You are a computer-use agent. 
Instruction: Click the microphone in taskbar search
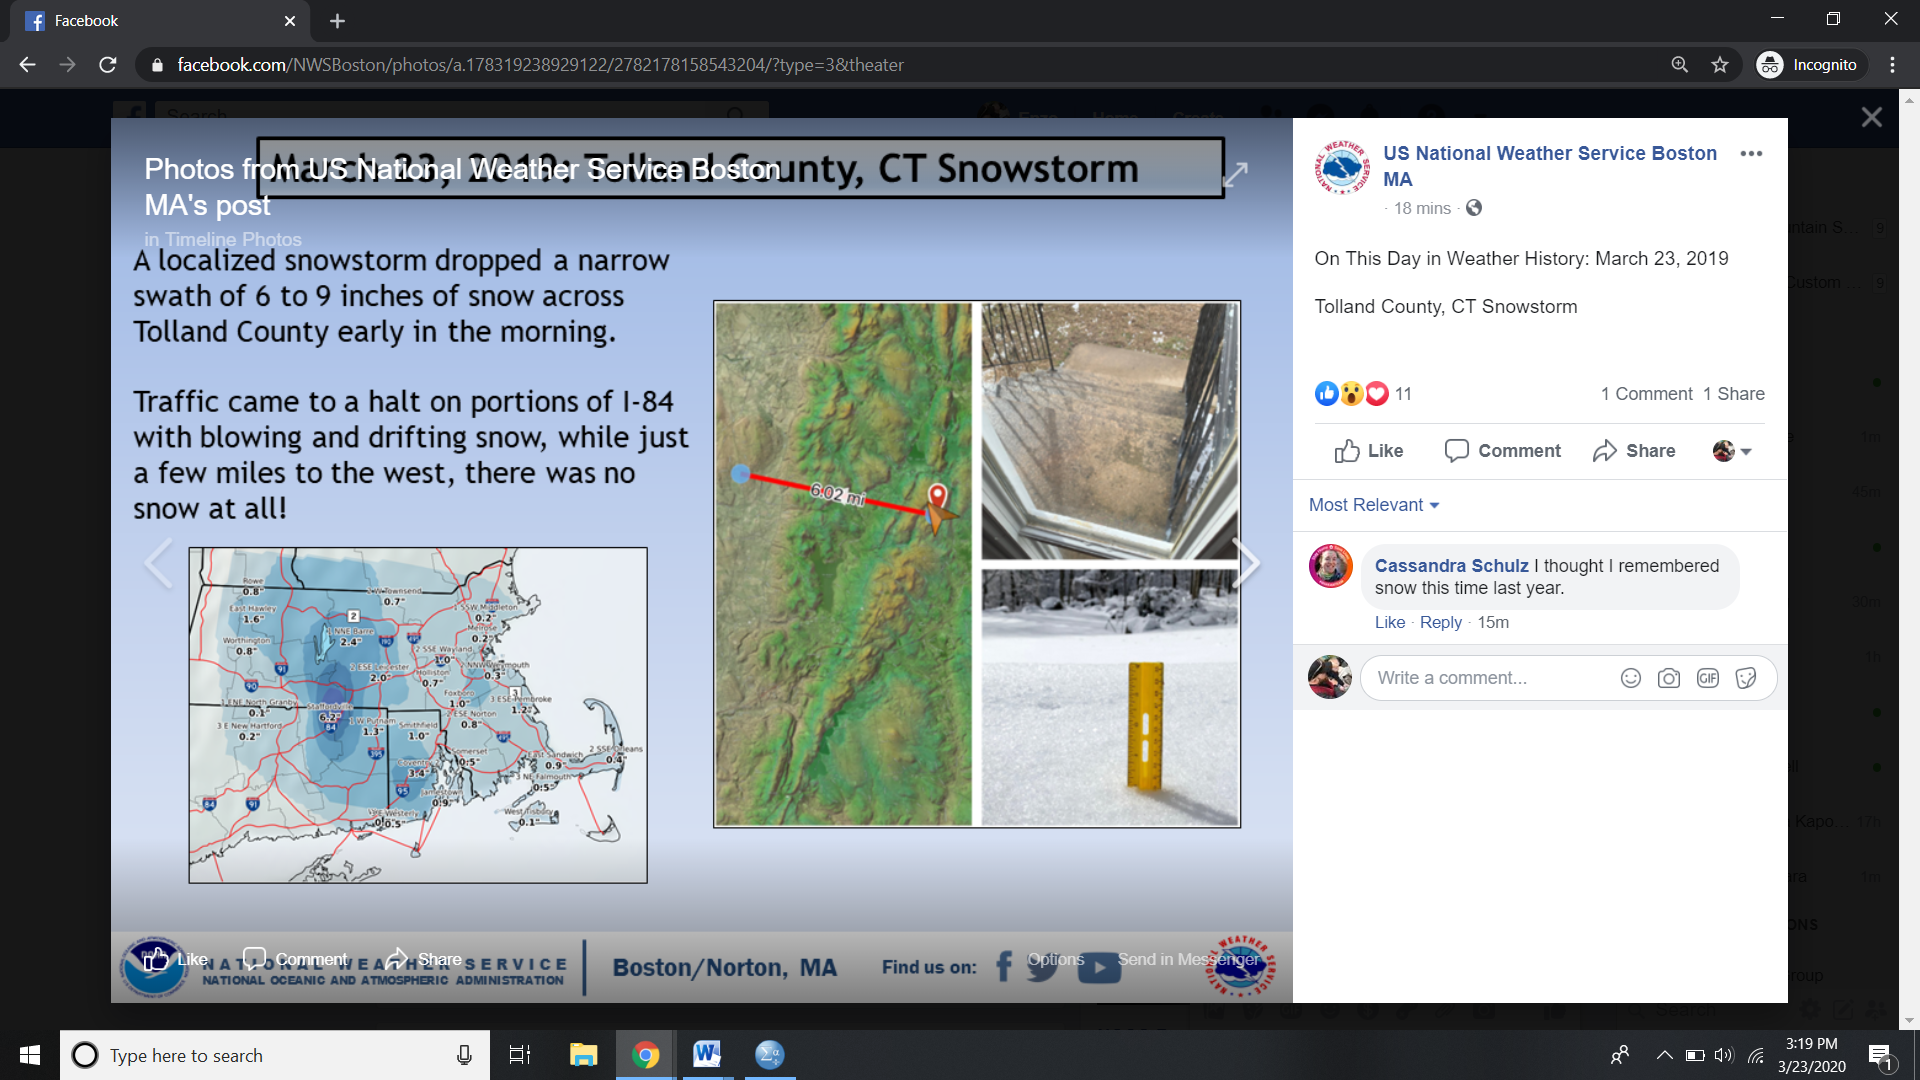tap(464, 1055)
